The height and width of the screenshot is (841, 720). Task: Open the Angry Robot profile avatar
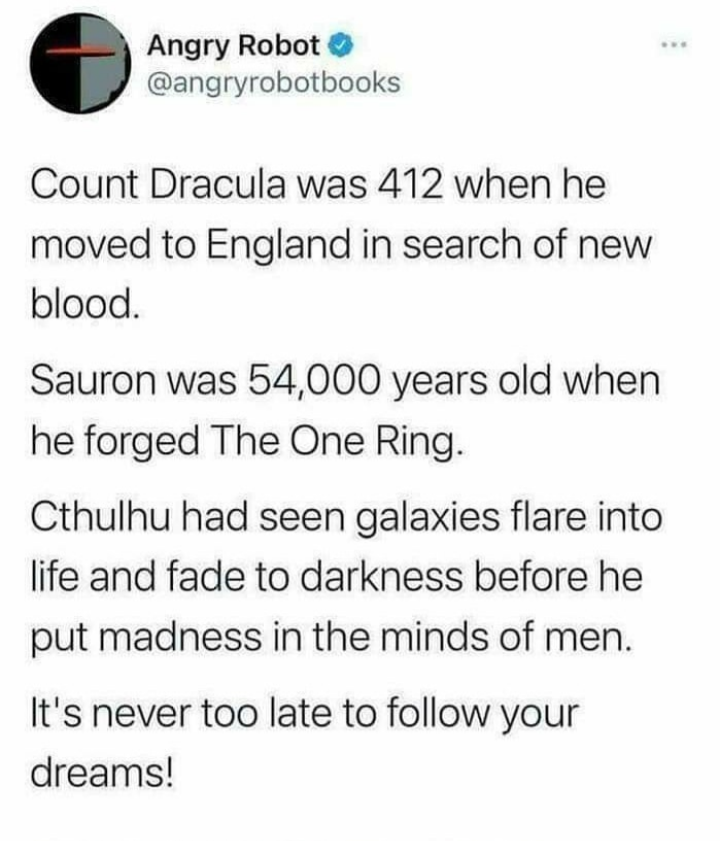pos(80,63)
